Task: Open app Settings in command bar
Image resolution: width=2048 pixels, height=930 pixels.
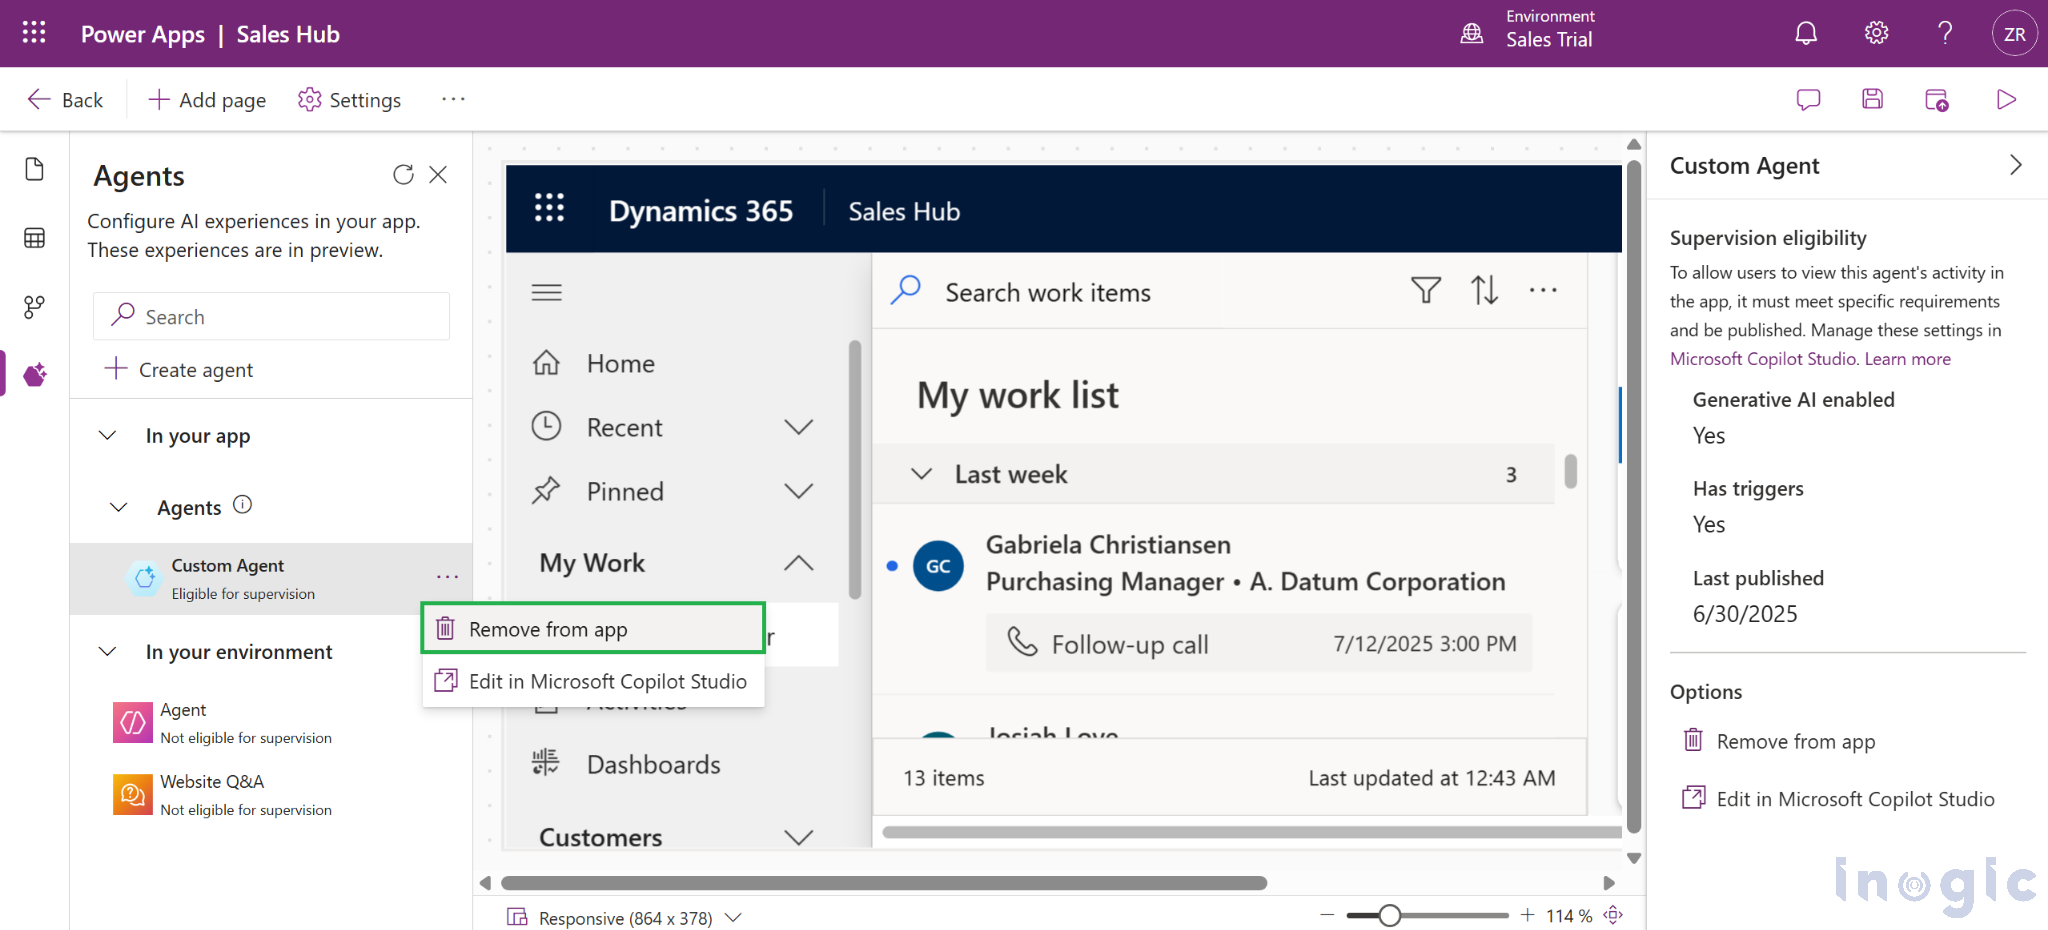Action: click(x=350, y=99)
